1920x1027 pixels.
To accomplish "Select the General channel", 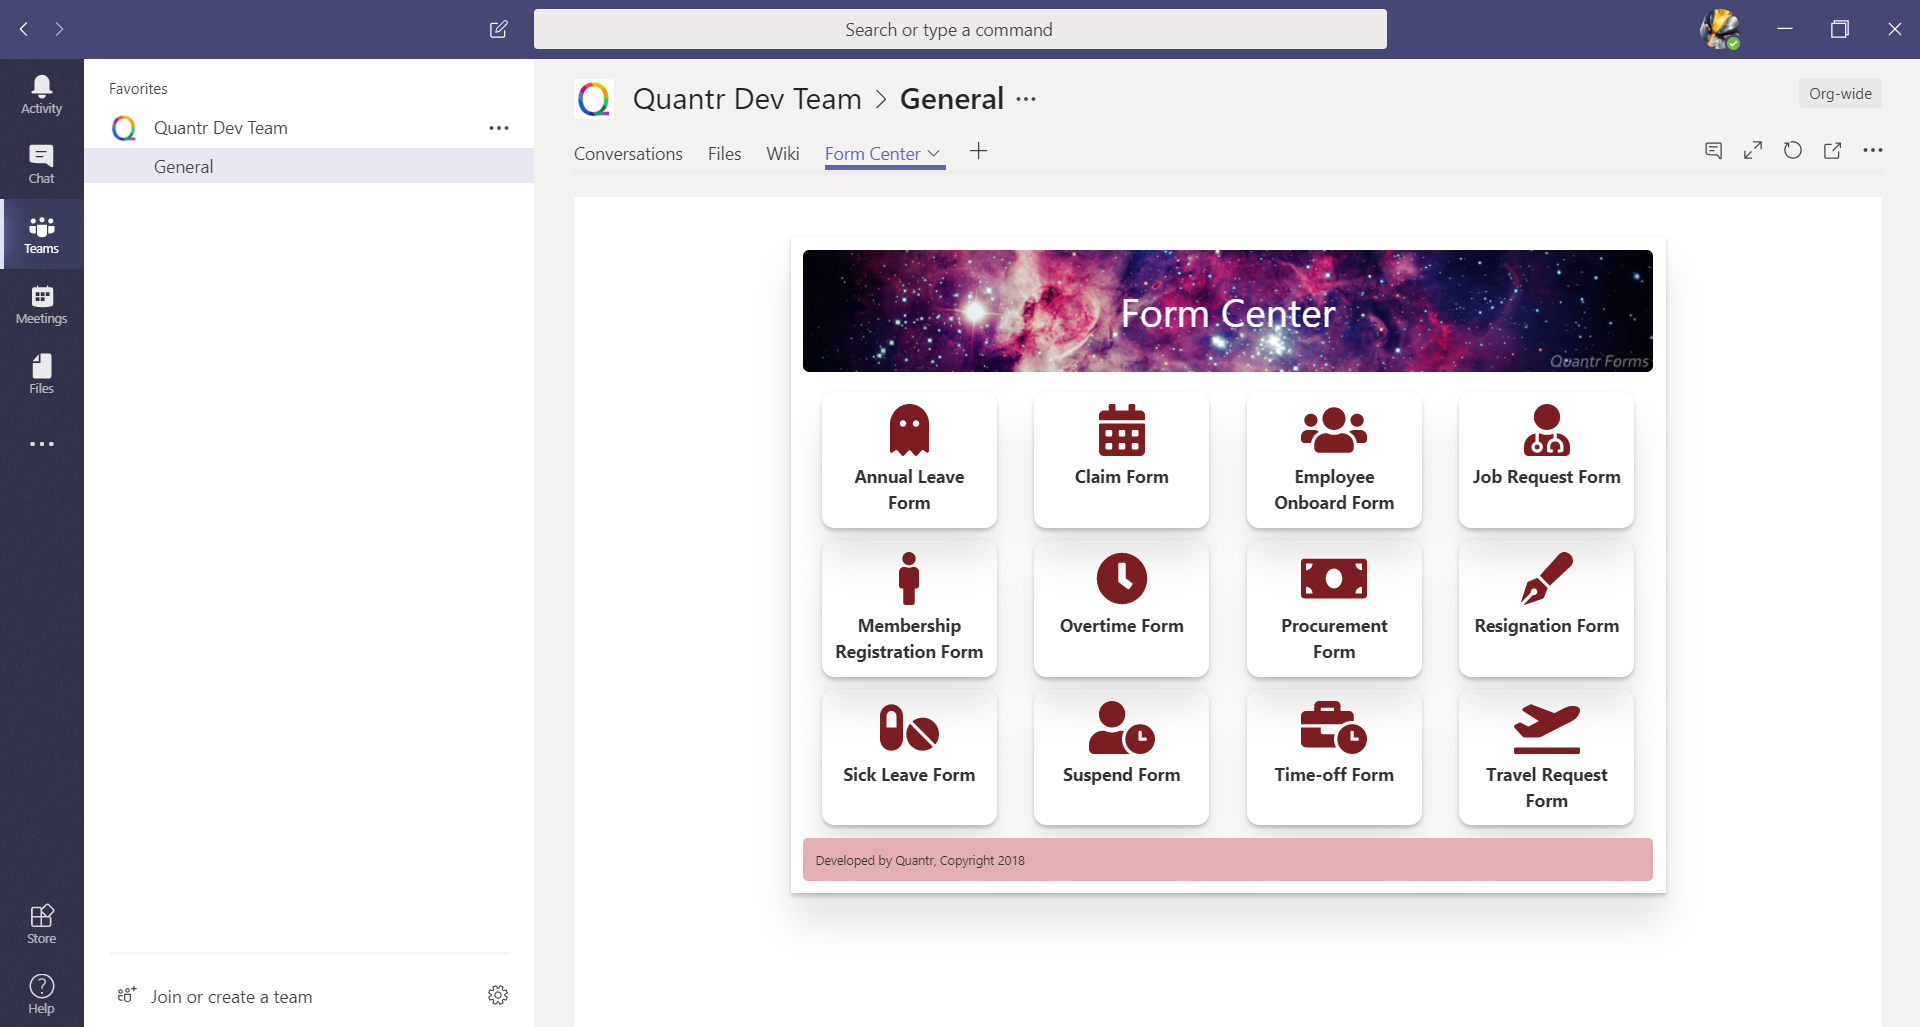I will [x=309, y=166].
